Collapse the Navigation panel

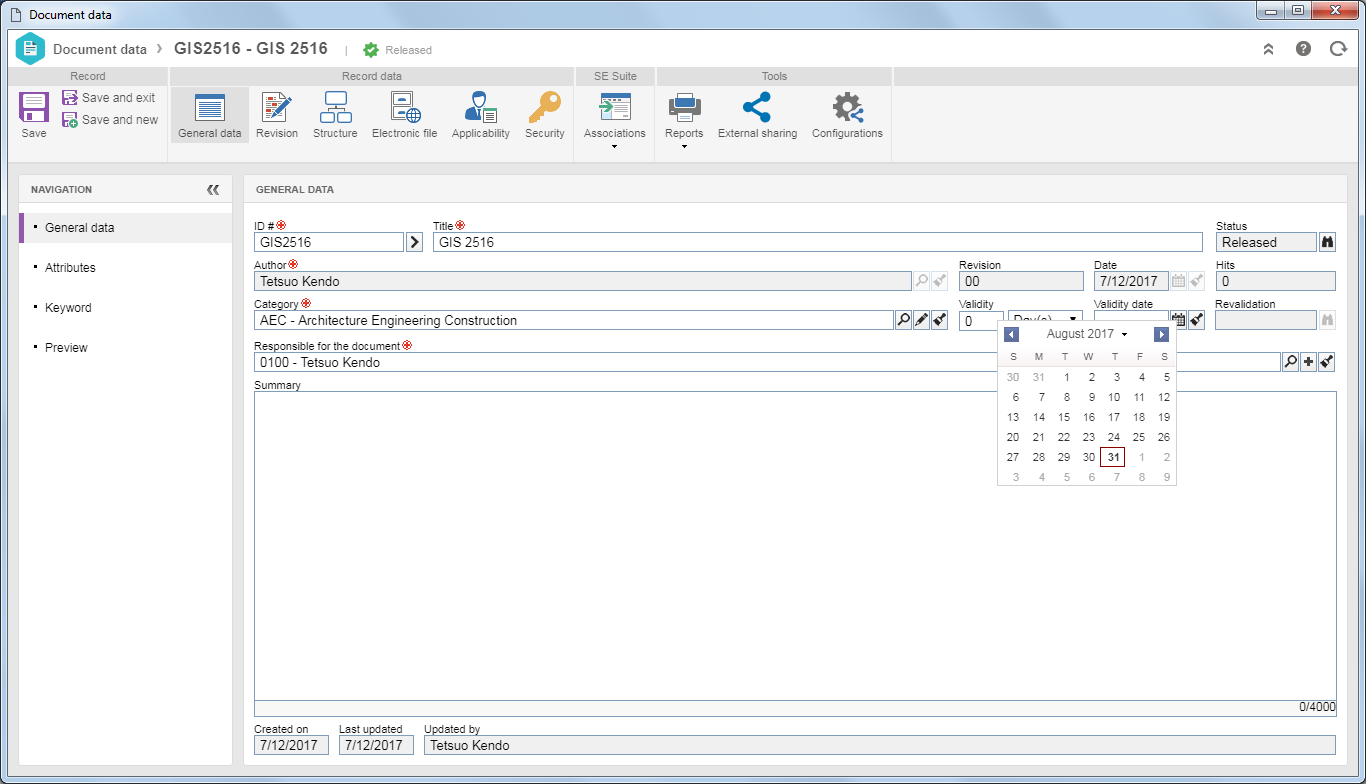213,189
